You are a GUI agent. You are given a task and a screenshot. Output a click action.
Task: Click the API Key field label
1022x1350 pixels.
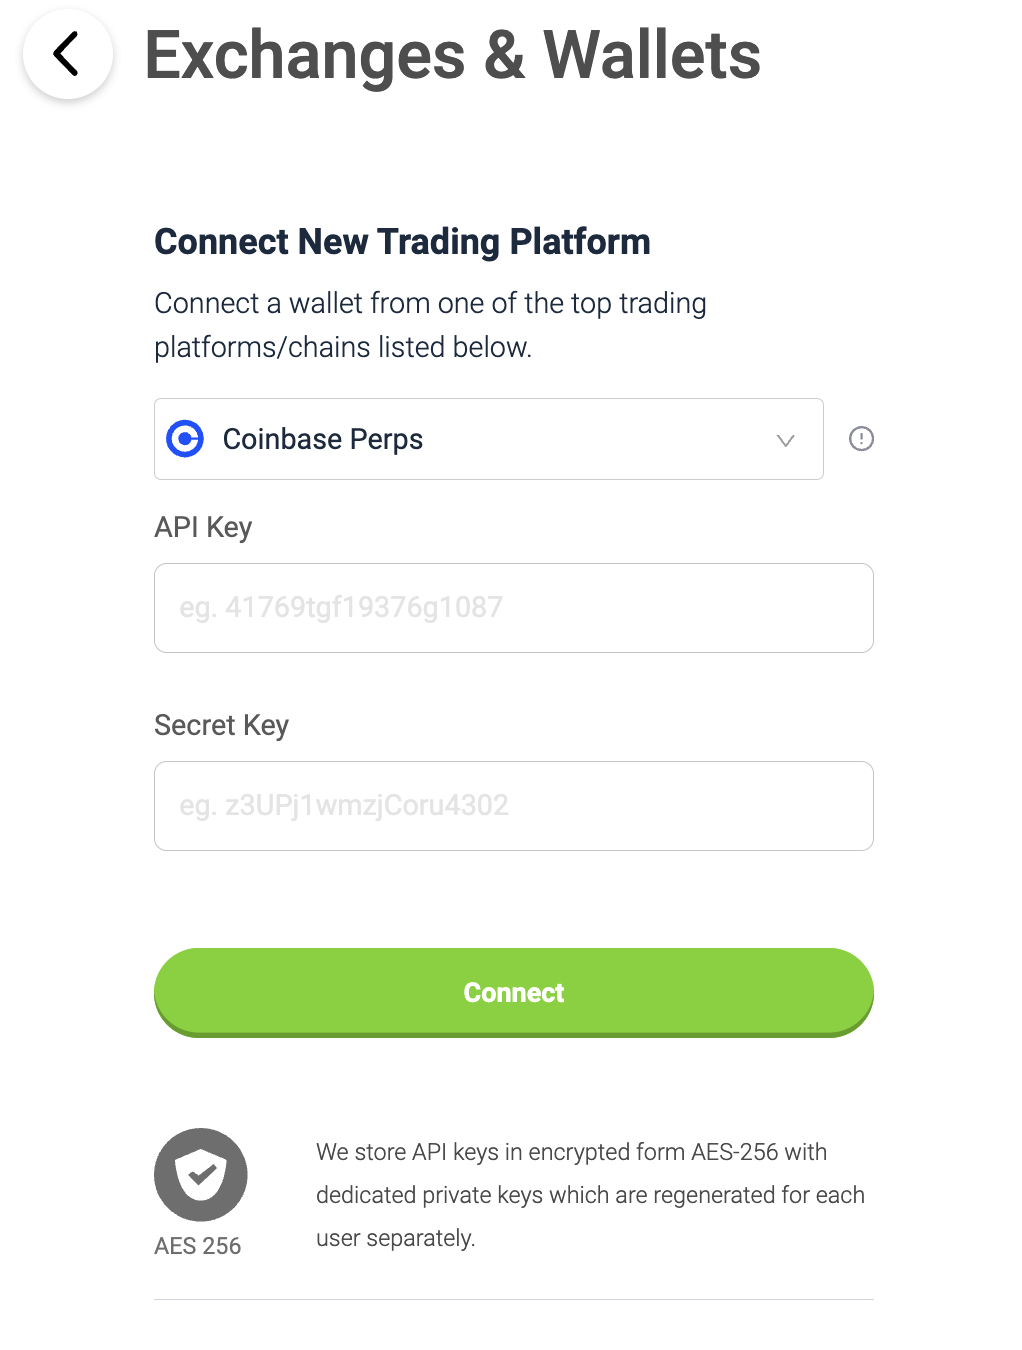click(203, 527)
